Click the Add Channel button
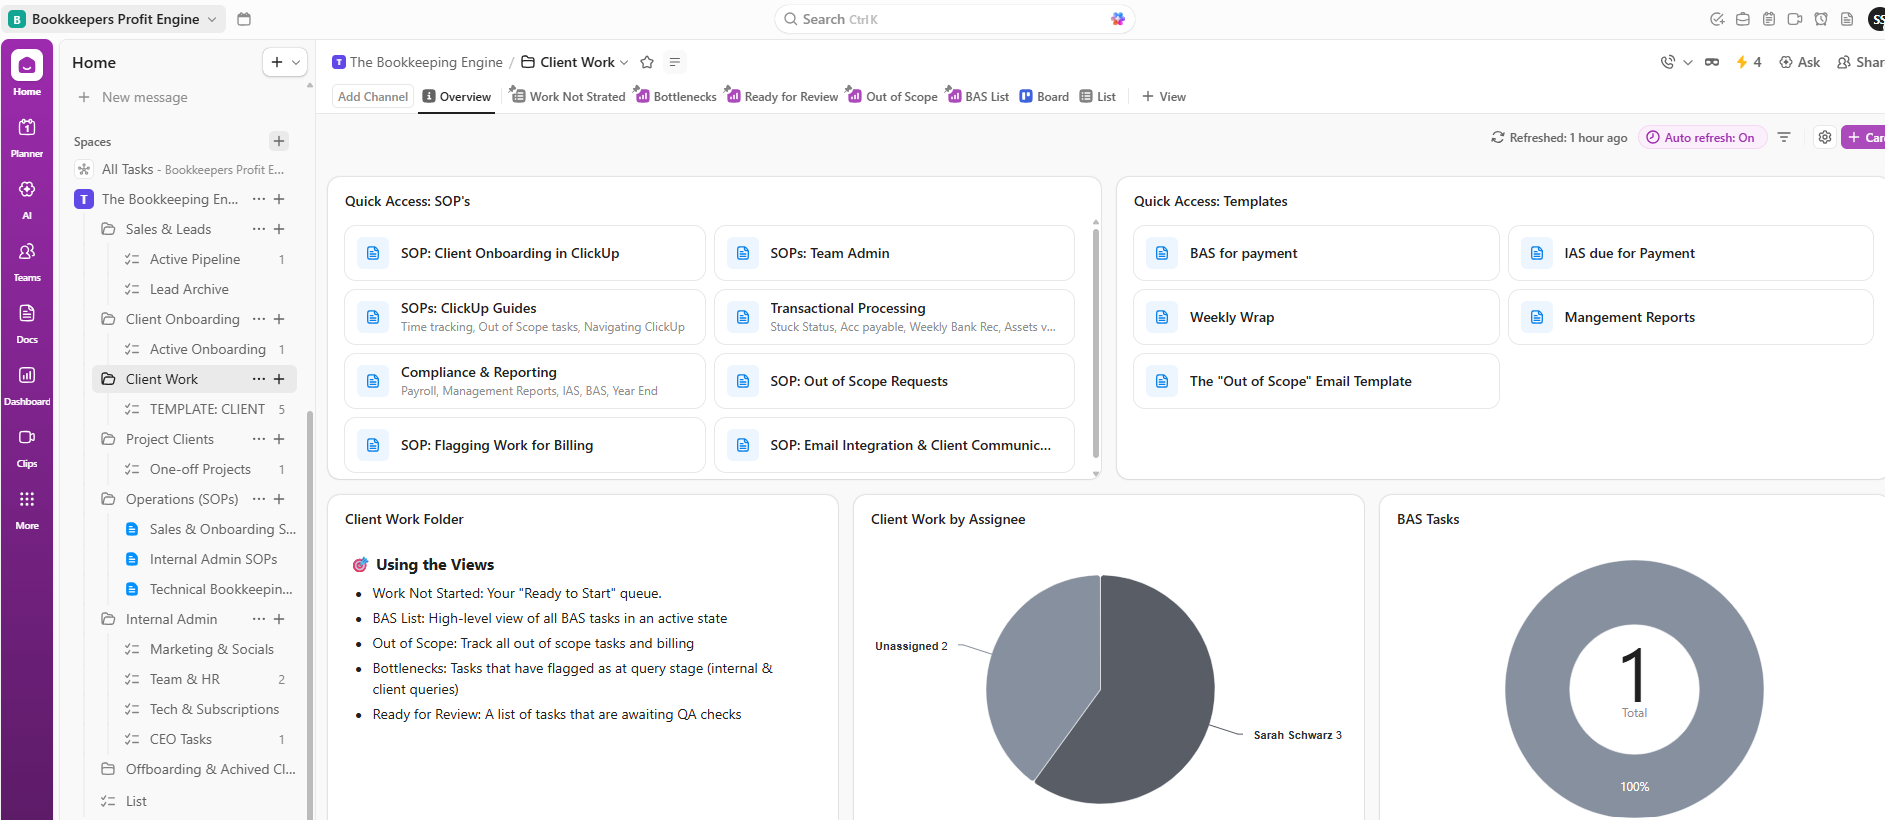 (x=373, y=97)
